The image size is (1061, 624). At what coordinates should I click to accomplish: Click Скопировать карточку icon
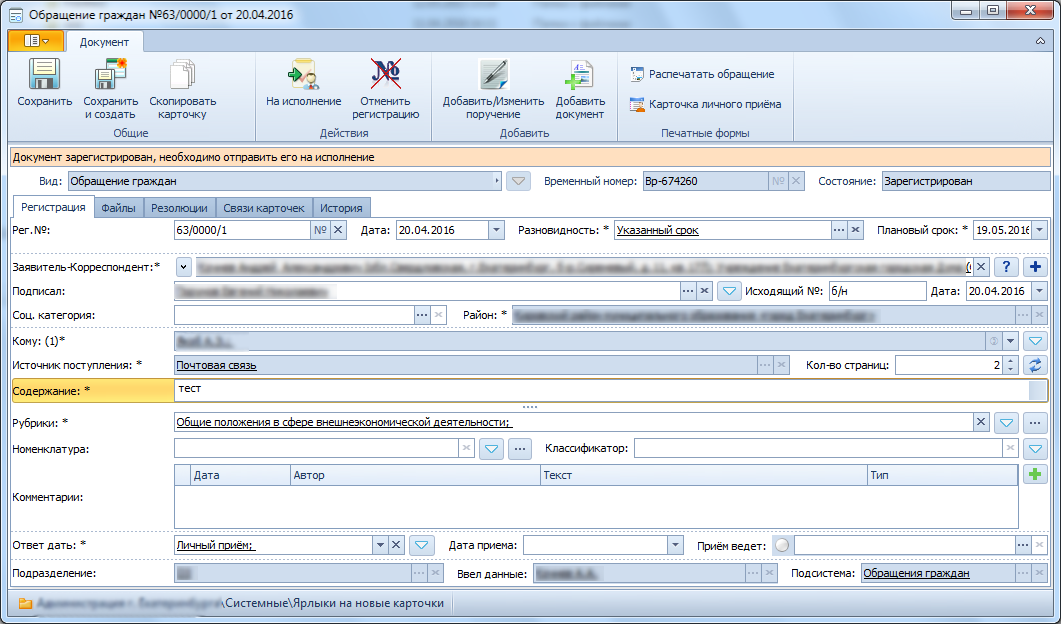[182, 74]
